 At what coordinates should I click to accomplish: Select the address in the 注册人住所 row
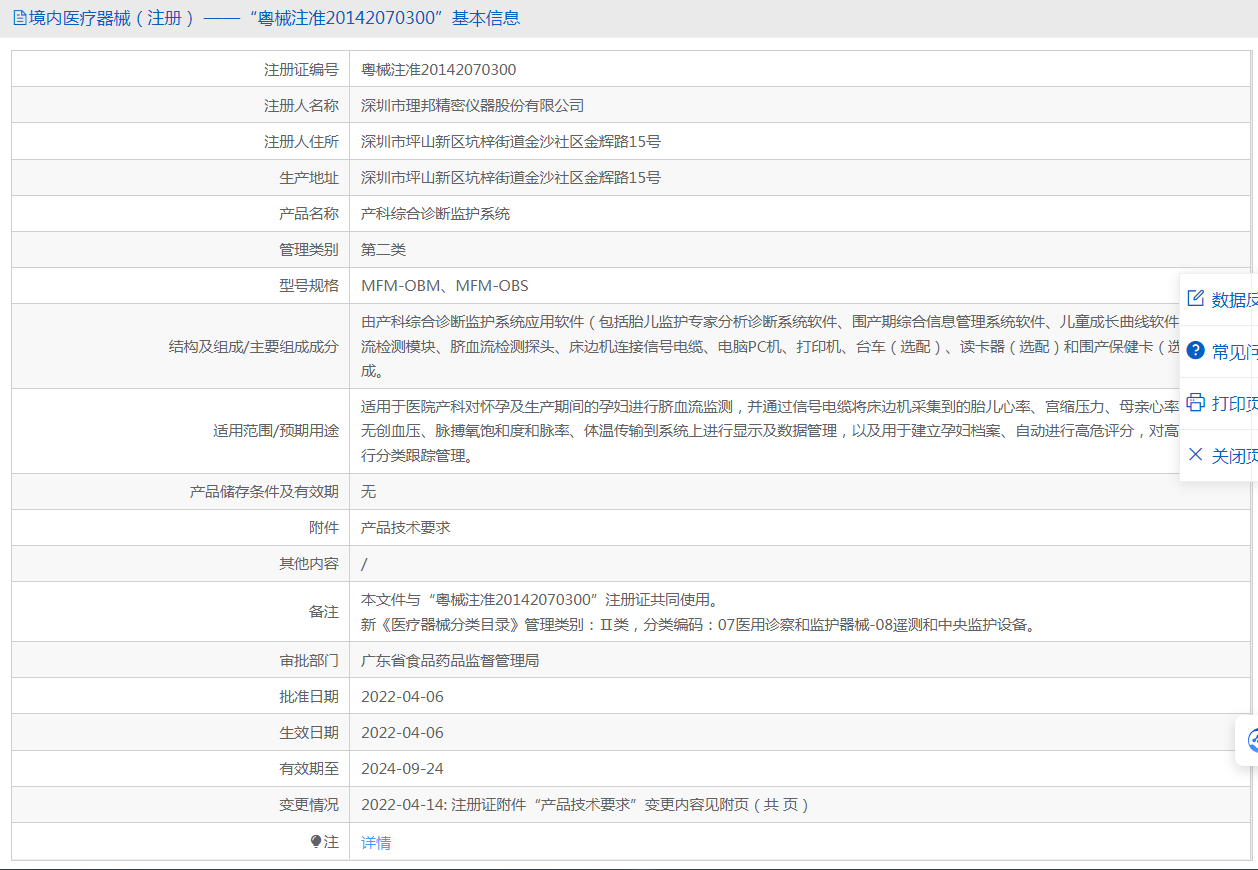(511, 142)
